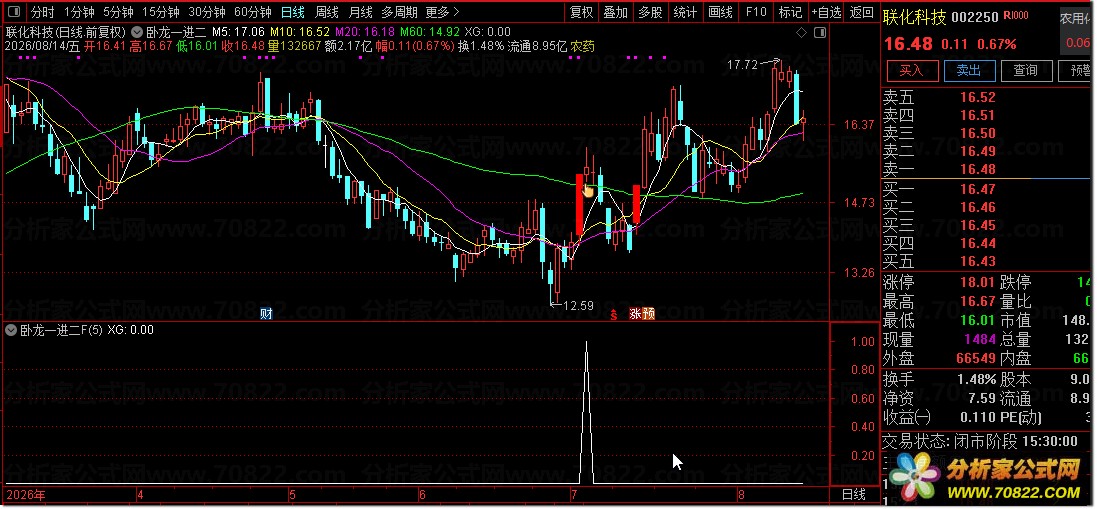Click the 标记 mark button

790,12
